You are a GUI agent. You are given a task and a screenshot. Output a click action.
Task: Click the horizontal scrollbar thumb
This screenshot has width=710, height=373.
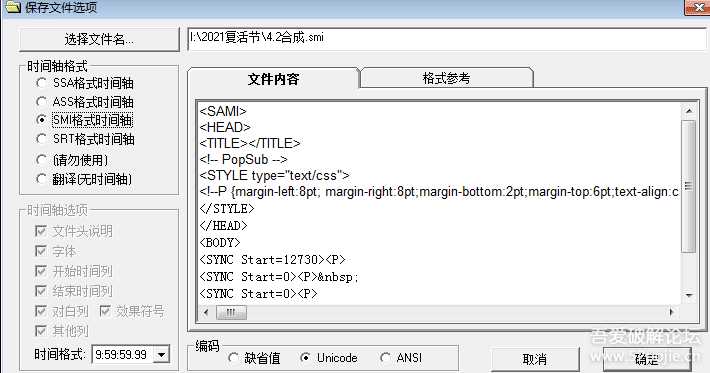click(231, 312)
